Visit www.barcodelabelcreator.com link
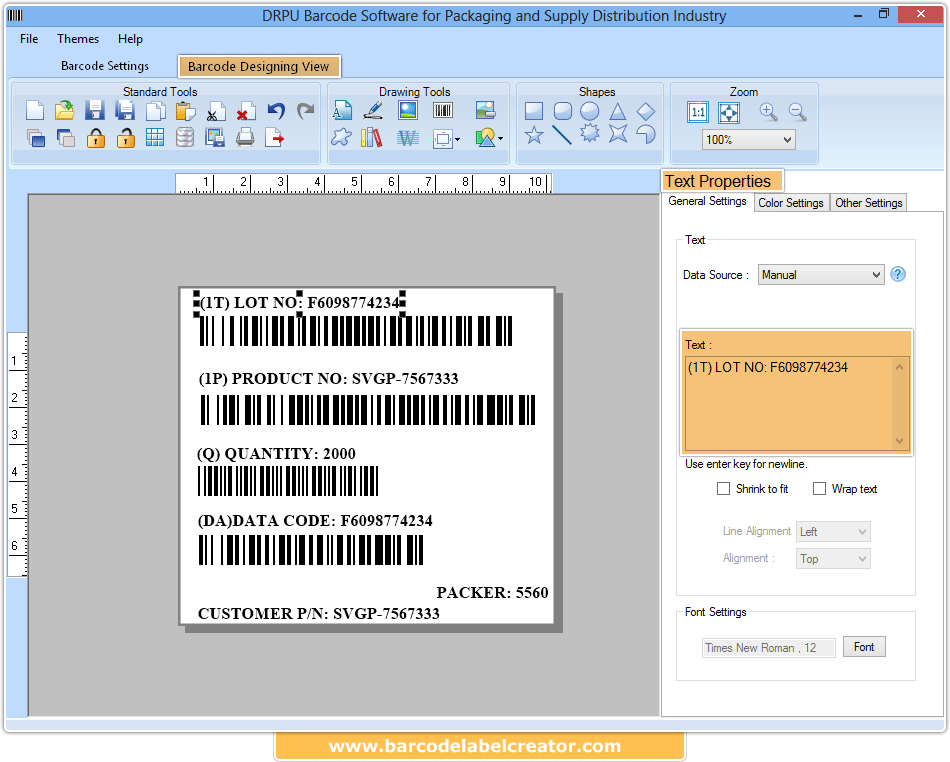 tap(478, 745)
